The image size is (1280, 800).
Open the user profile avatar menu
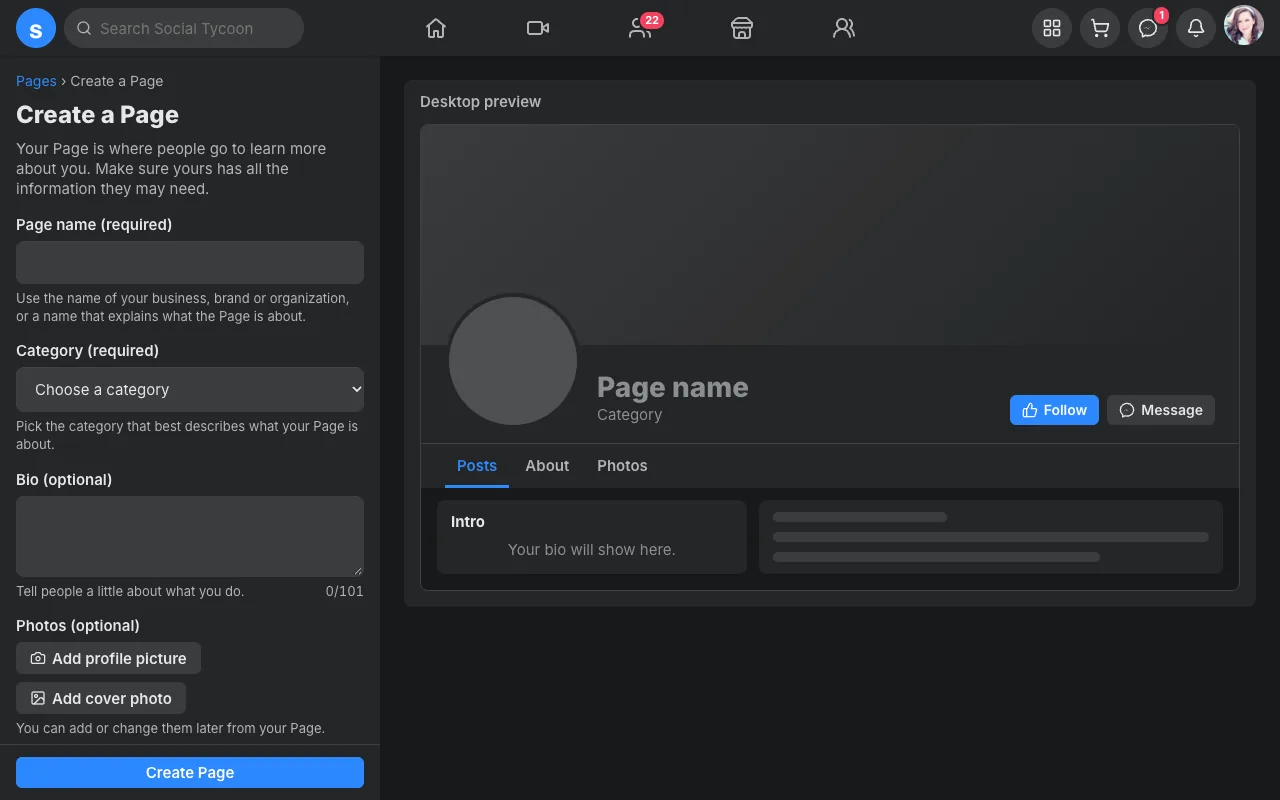coord(1244,26)
